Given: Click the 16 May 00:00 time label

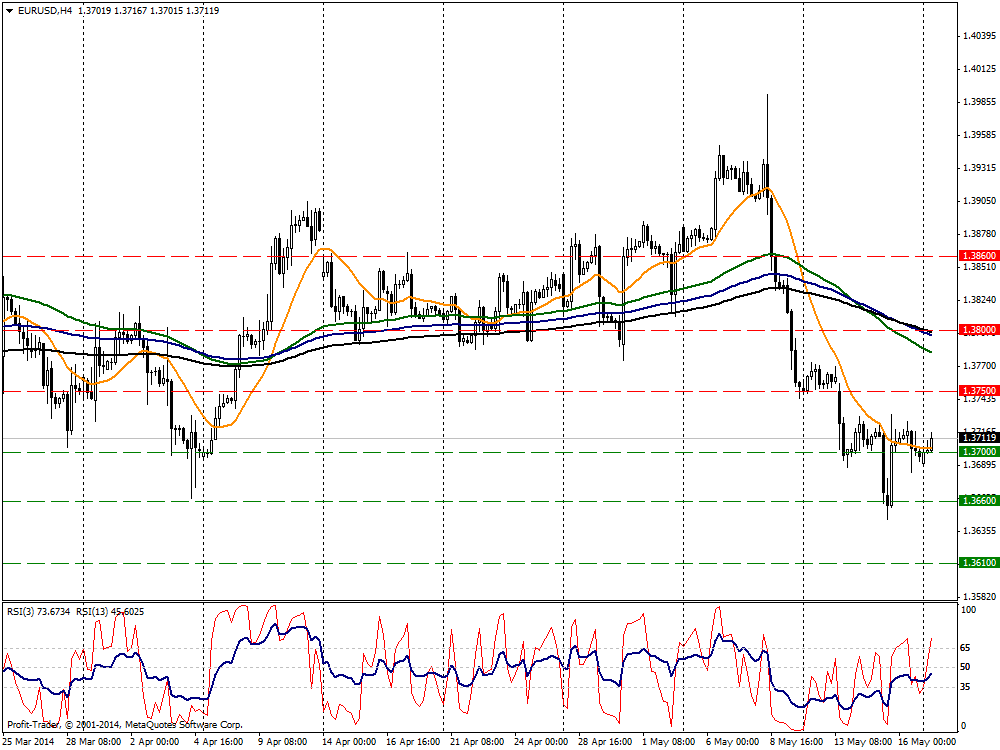Looking at the screenshot, I should [925, 742].
